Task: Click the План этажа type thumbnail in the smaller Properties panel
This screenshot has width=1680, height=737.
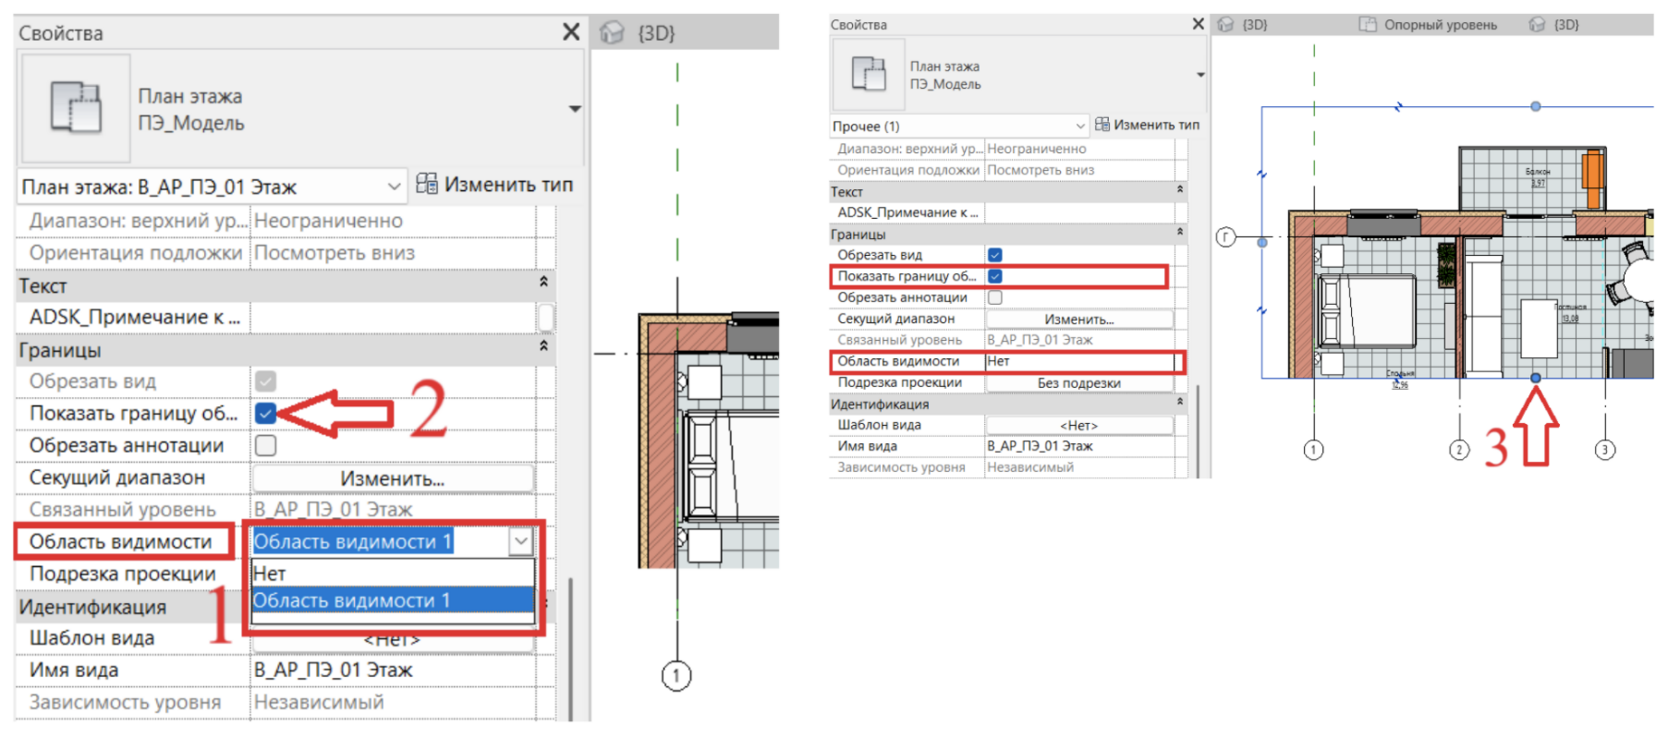Action: pos(868,74)
